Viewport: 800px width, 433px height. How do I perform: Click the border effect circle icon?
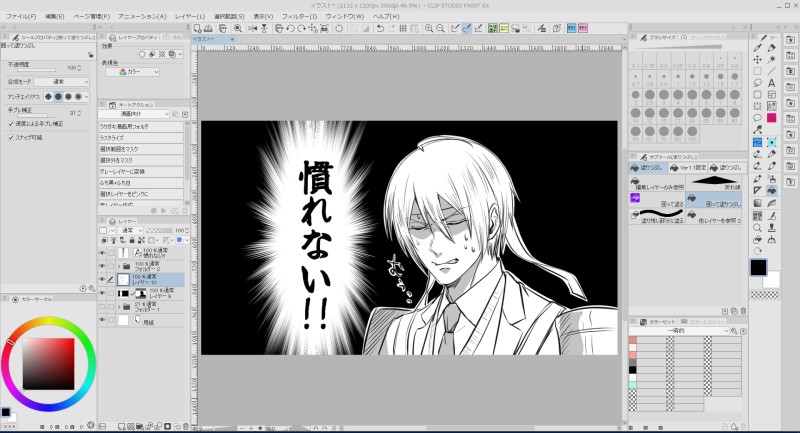[x=142, y=54]
